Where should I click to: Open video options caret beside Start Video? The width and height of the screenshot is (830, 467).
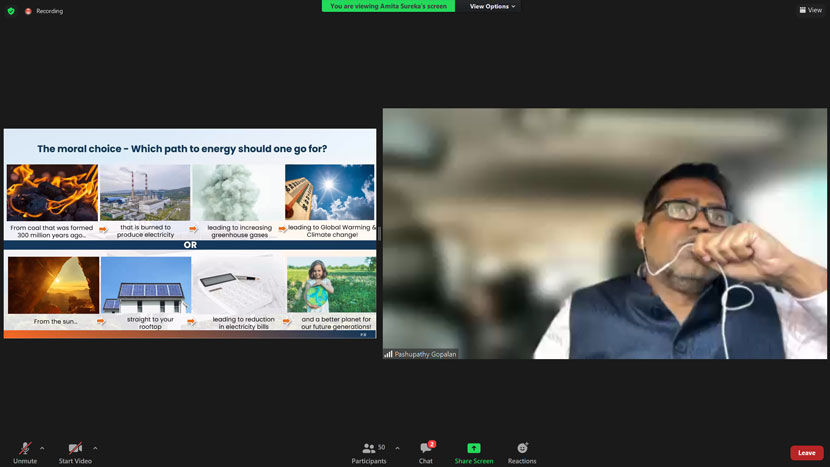pos(95,448)
